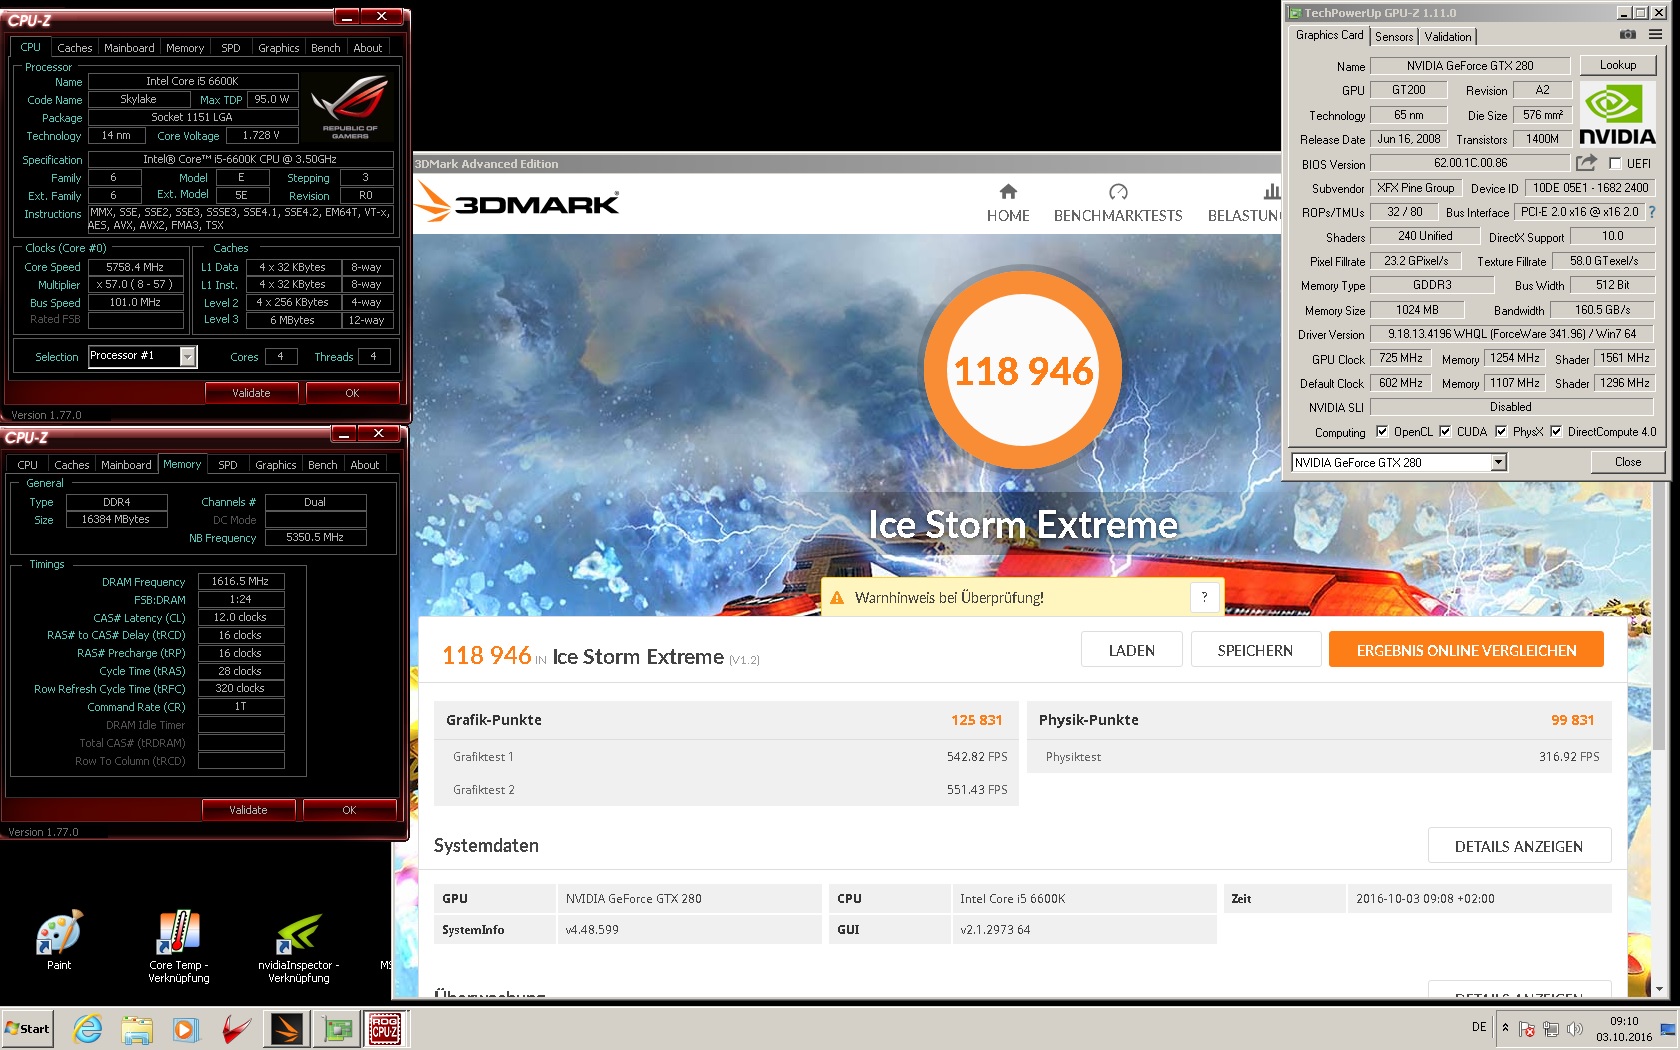Click warning triangle icon beside Warnhinweis
The height and width of the screenshot is (1050, 1680).
tap(837, 598)
